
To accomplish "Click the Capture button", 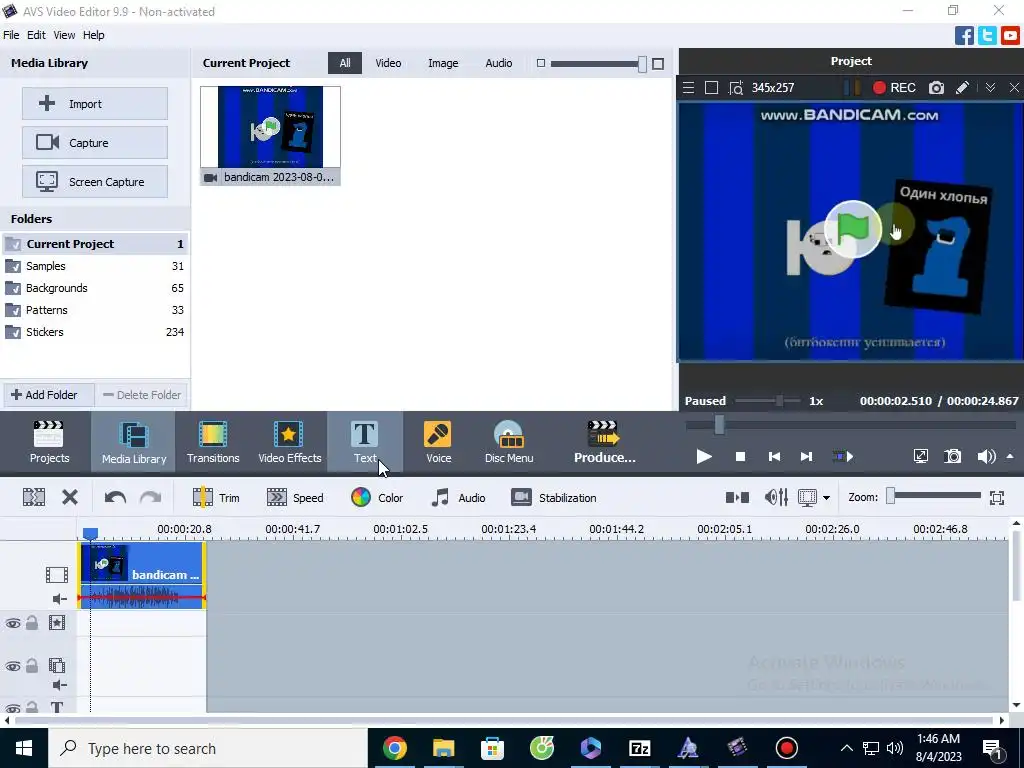I will click(95, 142).
